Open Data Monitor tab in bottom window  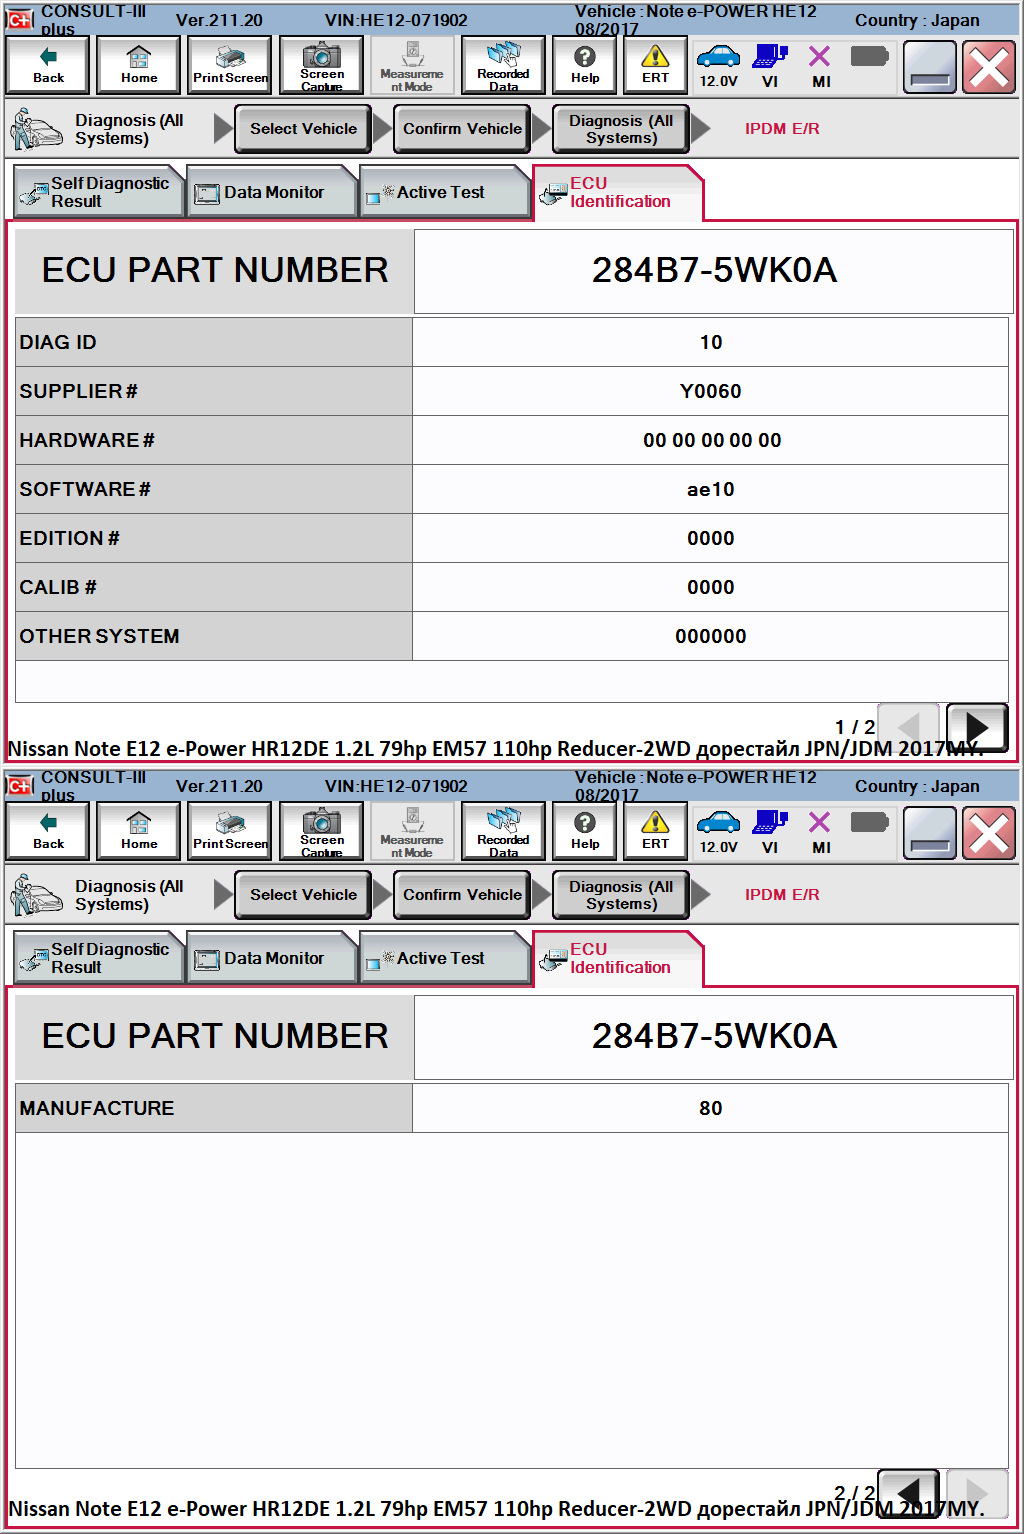click(x=272, y=958)
